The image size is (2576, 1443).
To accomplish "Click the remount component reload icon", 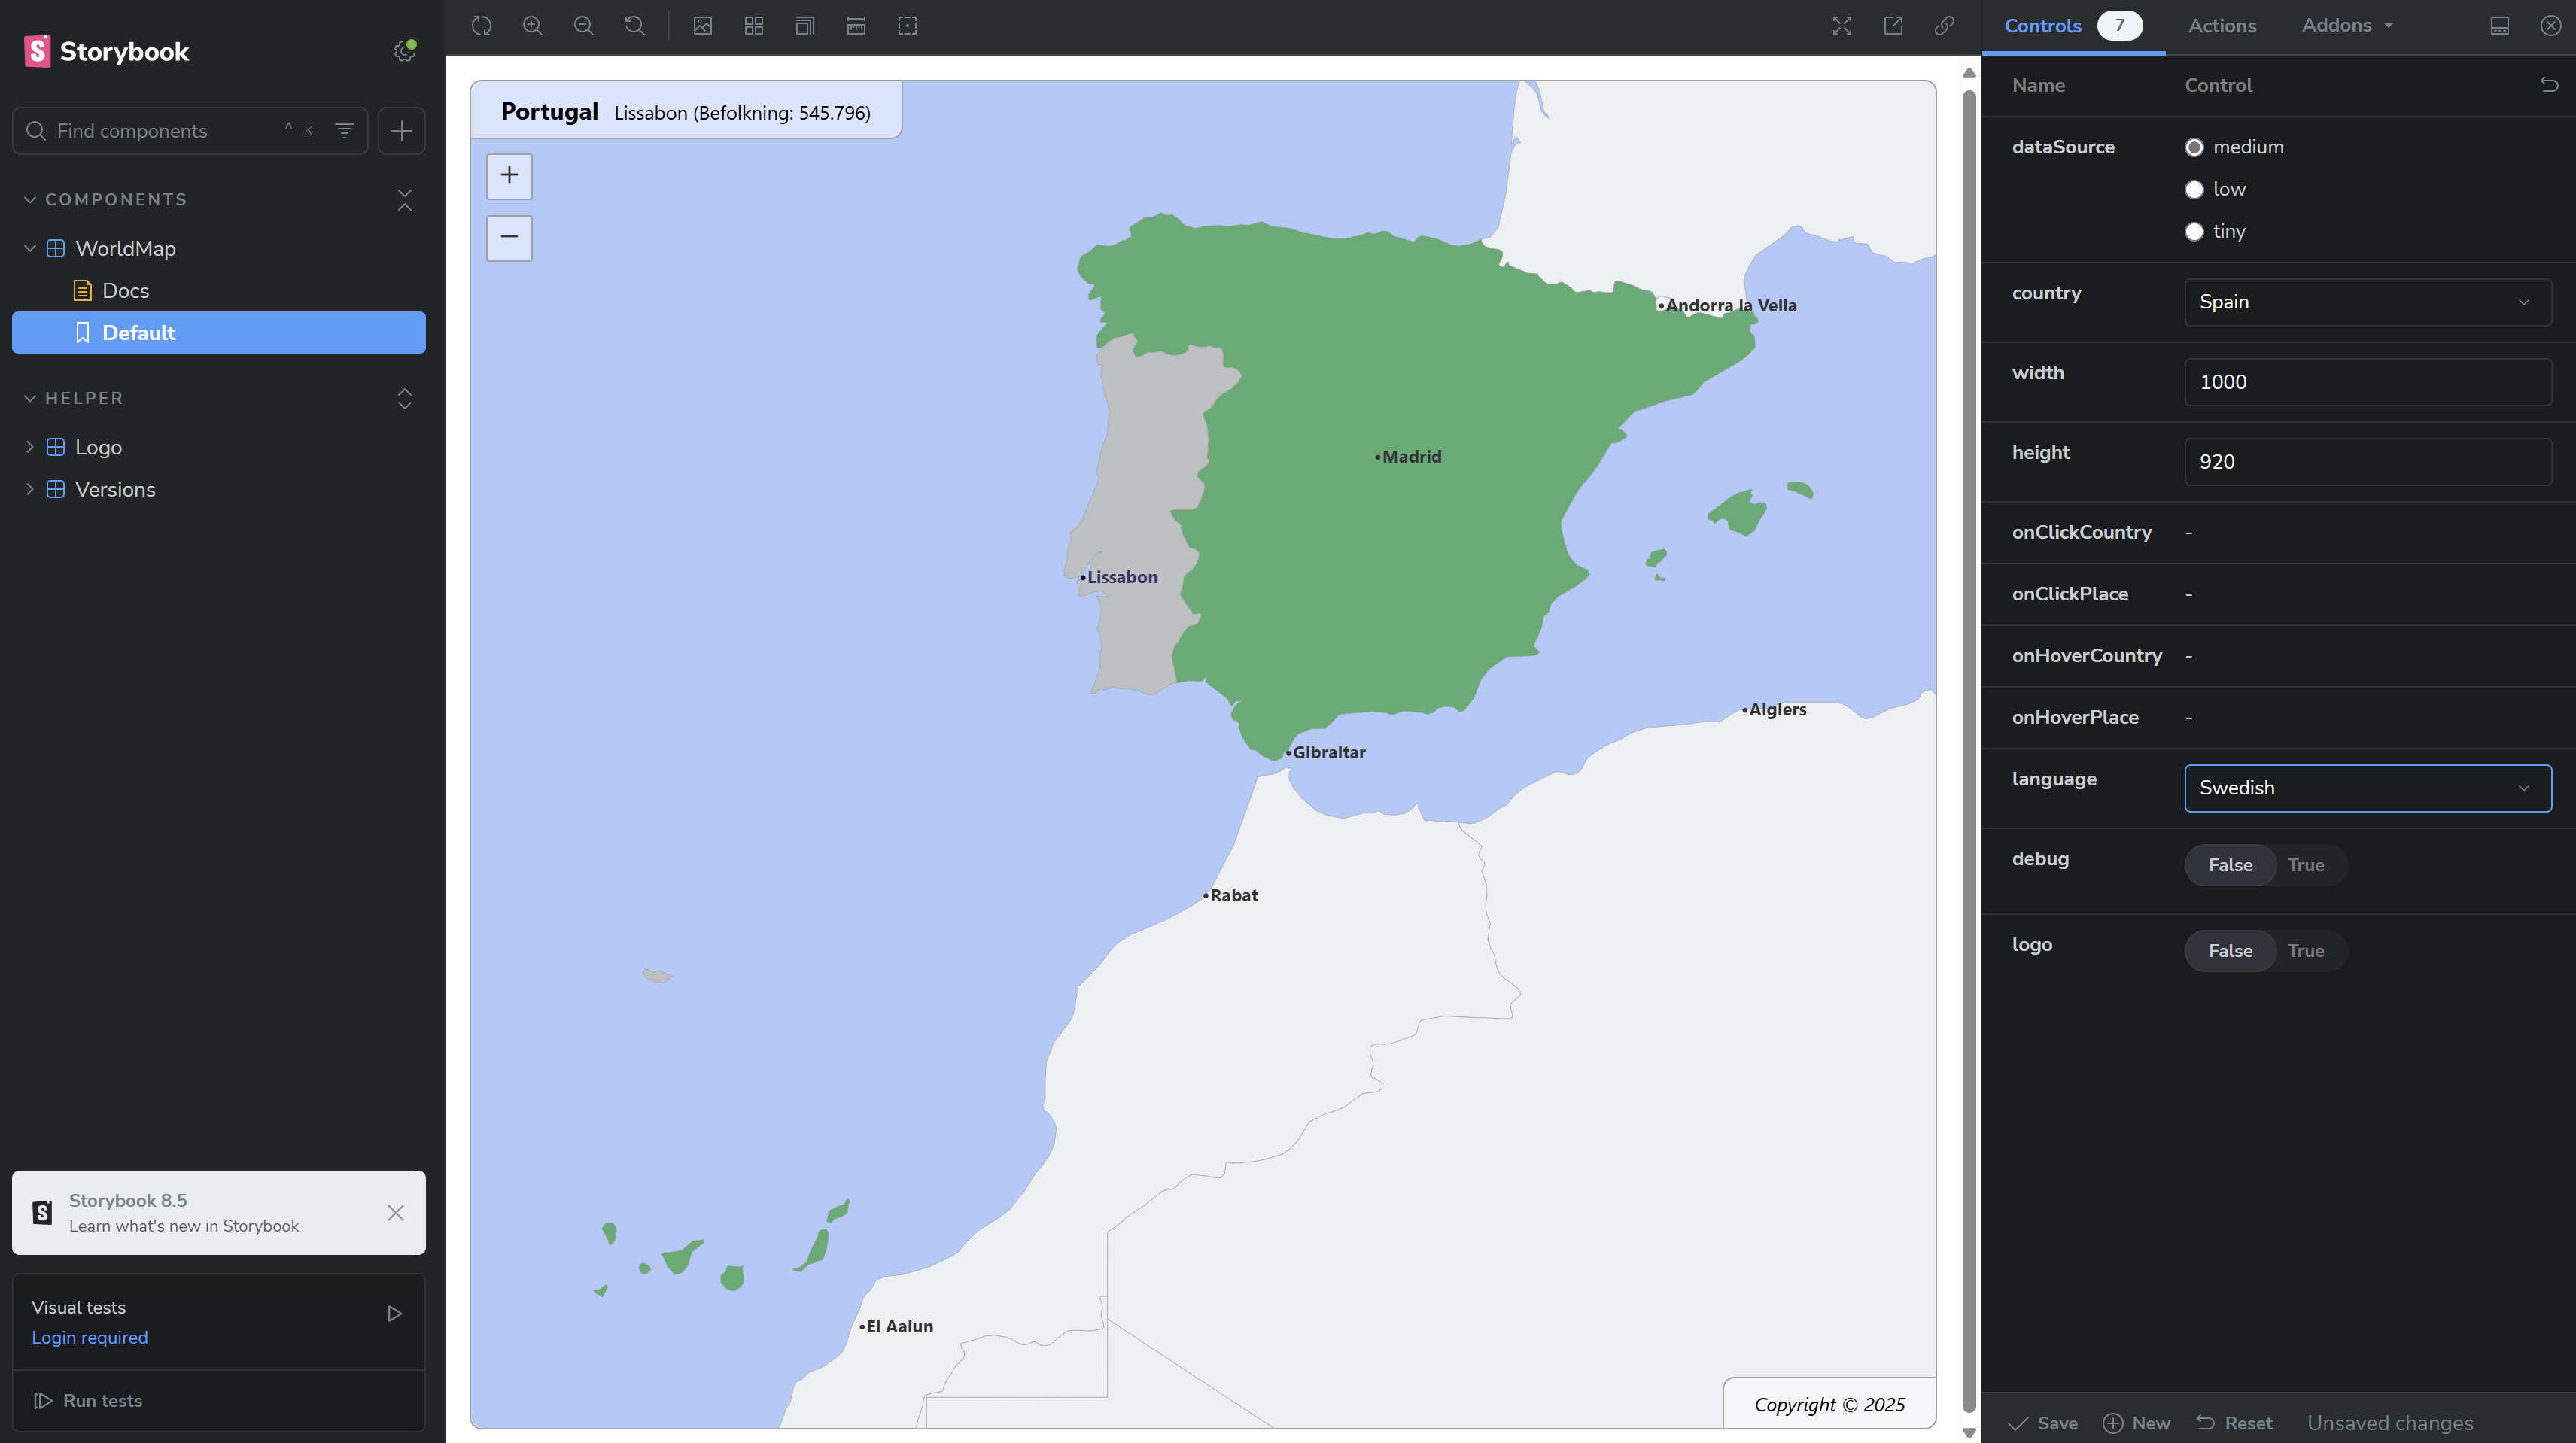I will tap(482, 26).
